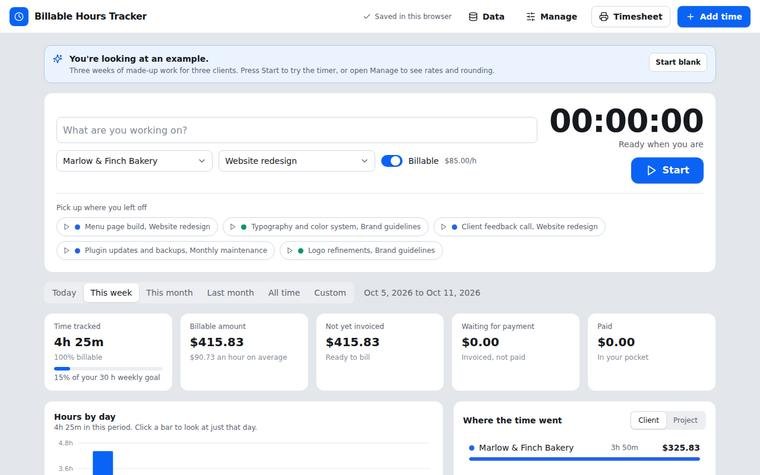Click the printer icon on the Timesheet button

(603, 16)
